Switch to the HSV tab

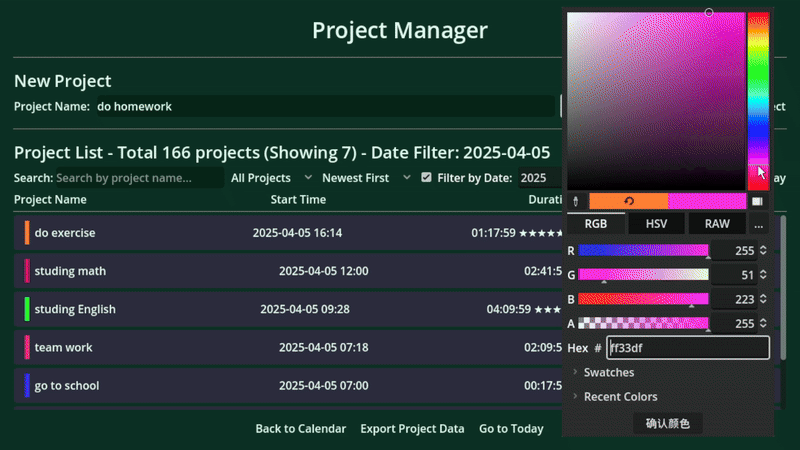pyautogui.click(x=657, y=225)
